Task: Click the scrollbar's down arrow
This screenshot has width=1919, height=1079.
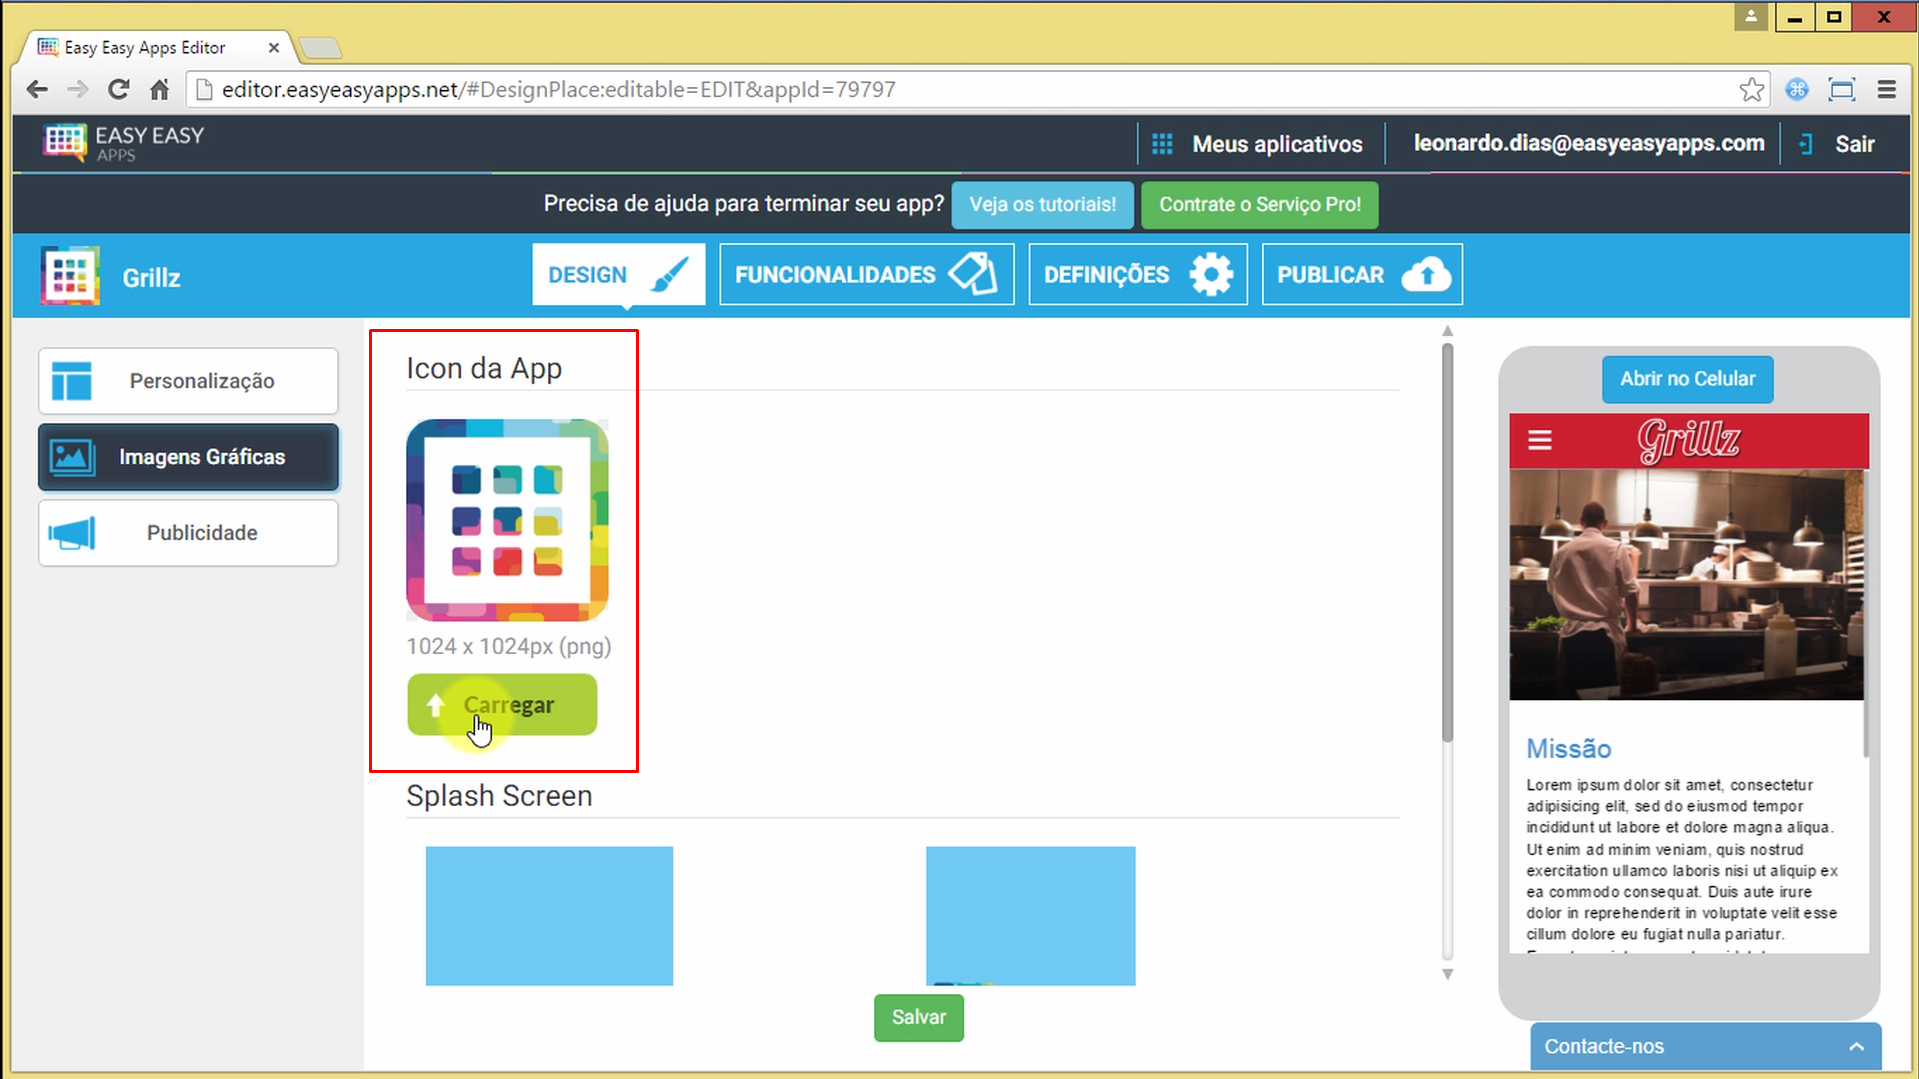Action: coord(1447,974)
